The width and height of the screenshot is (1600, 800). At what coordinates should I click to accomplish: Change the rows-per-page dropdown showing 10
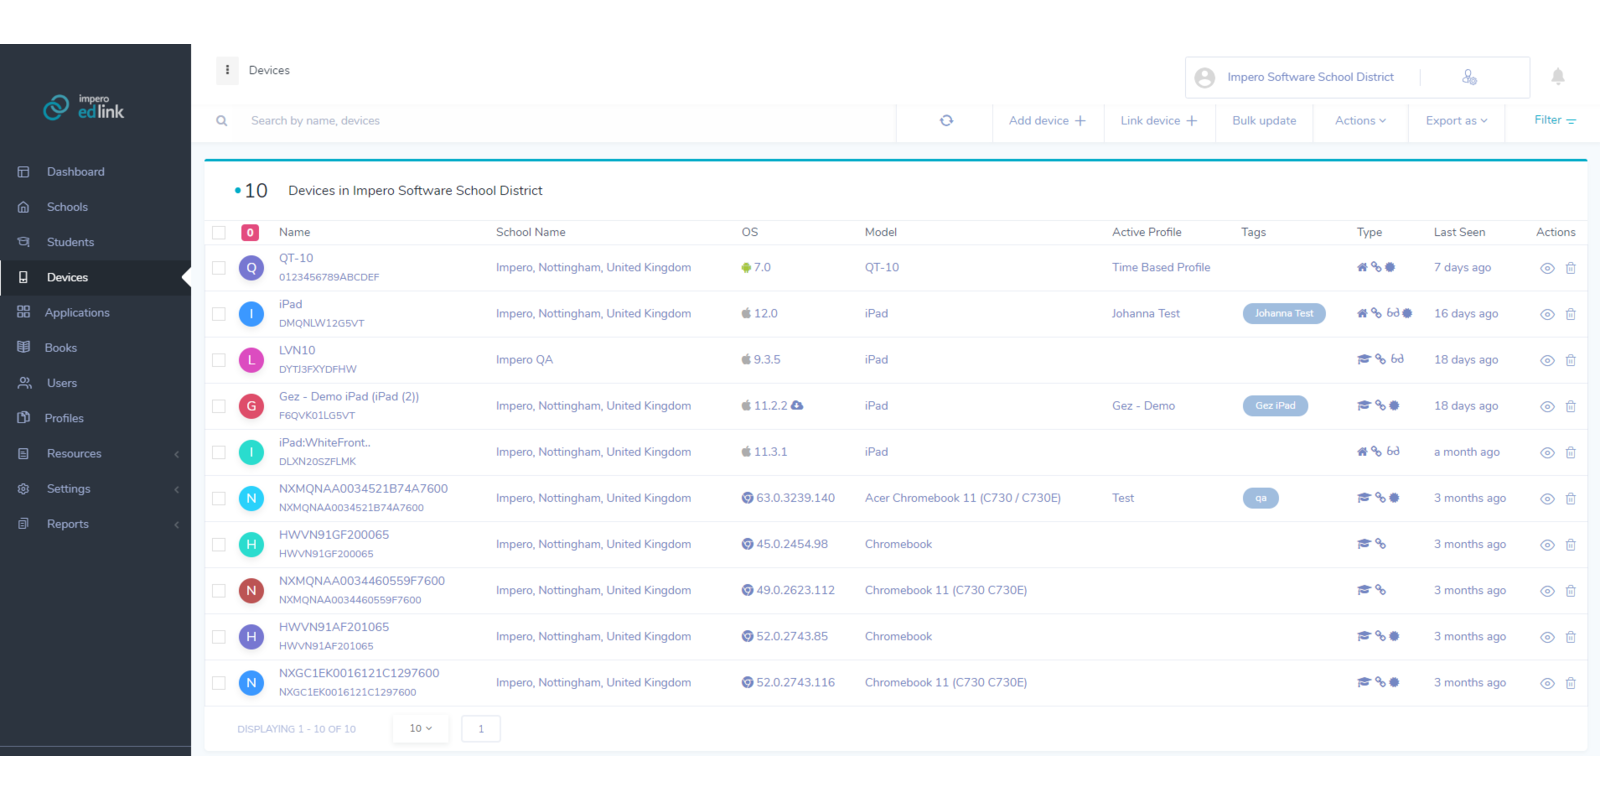pos(421,728)
